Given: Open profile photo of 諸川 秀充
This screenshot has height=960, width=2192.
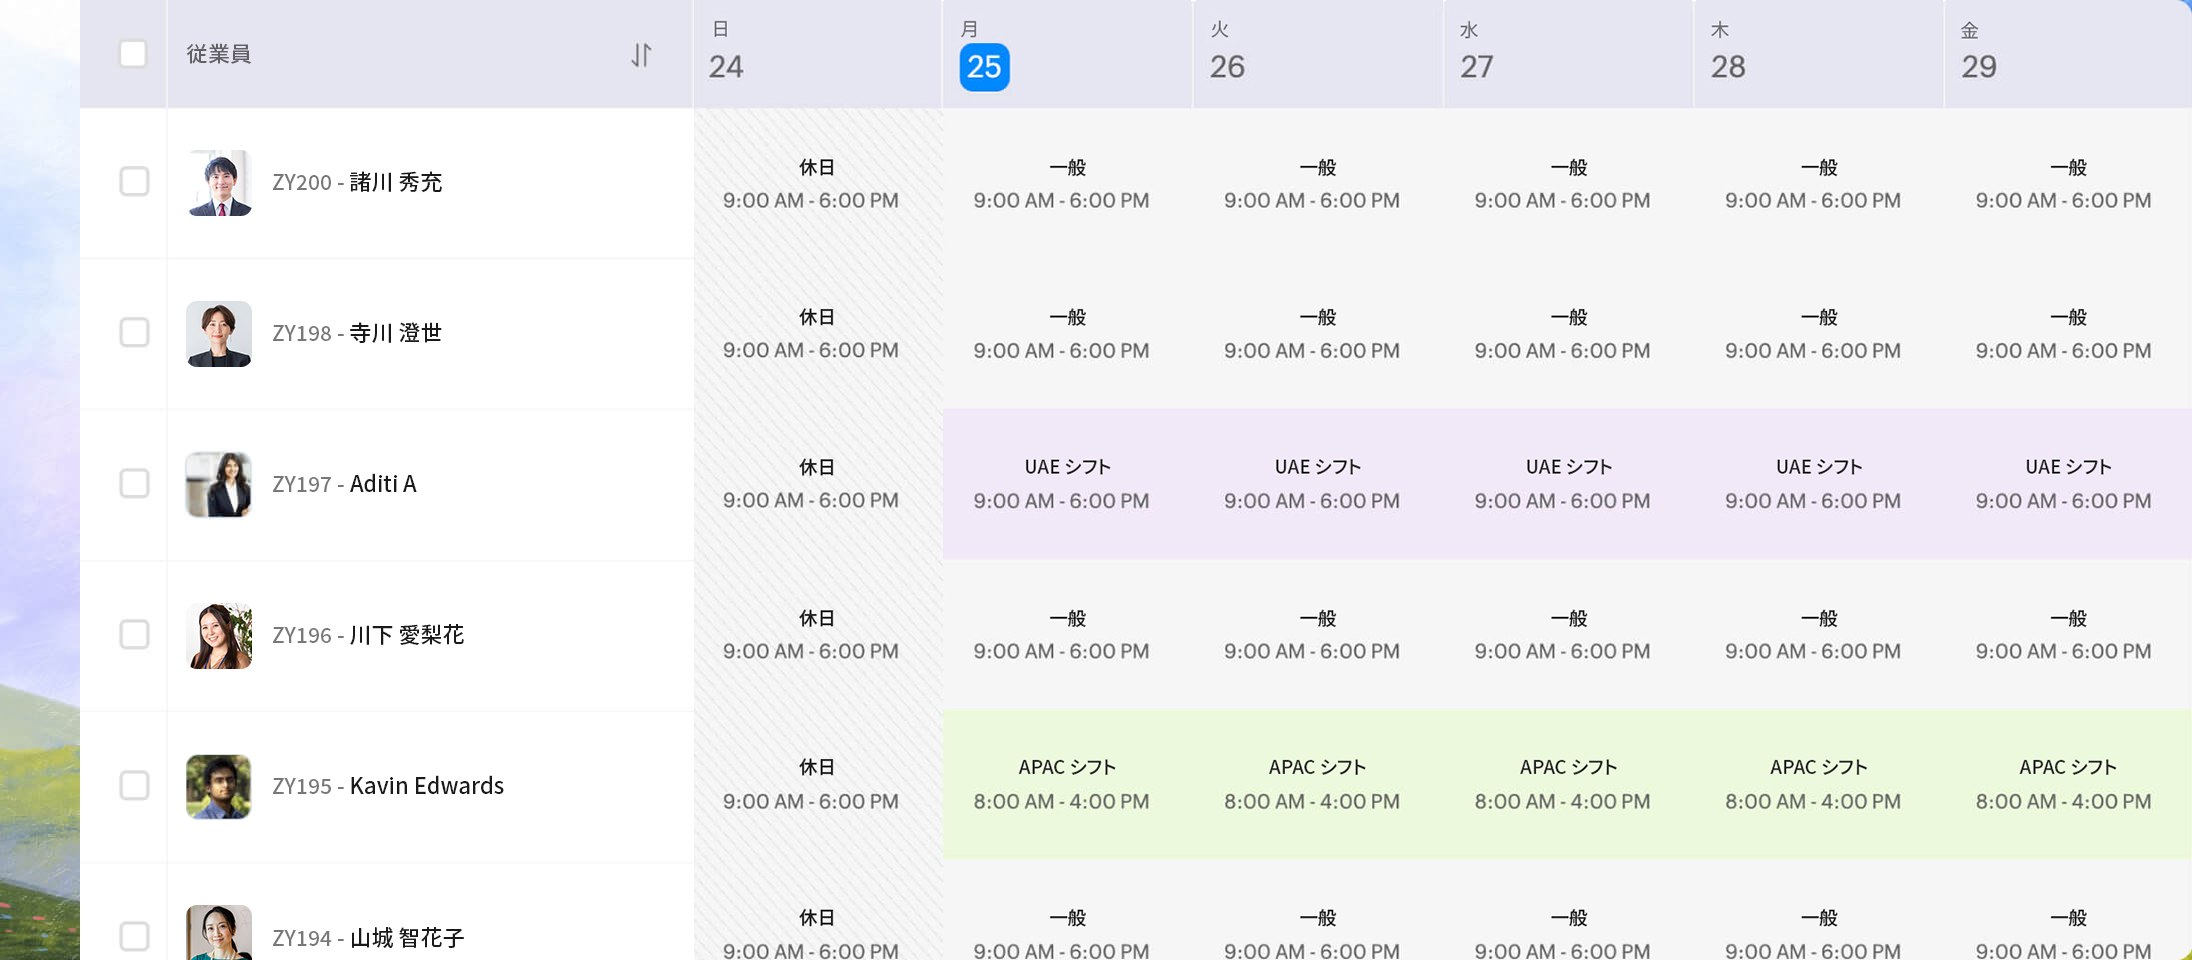Looking at the screenshot, I should click(x=219, y=183).
